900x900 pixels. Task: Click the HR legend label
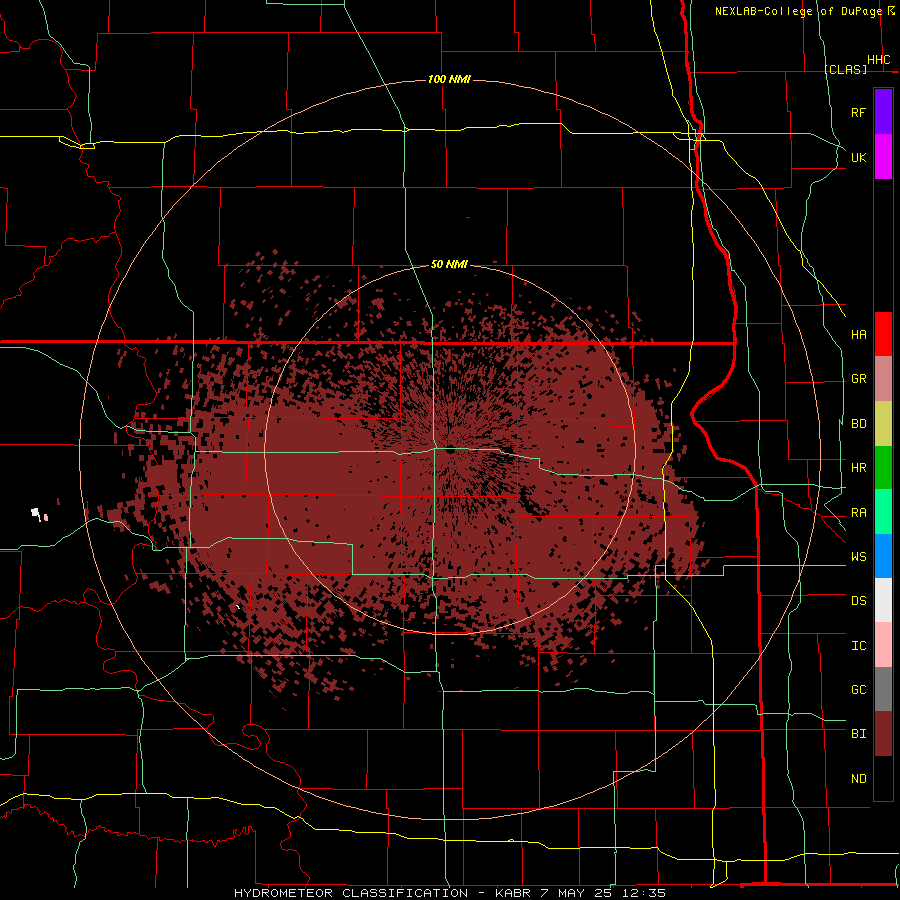coord(858,468)
